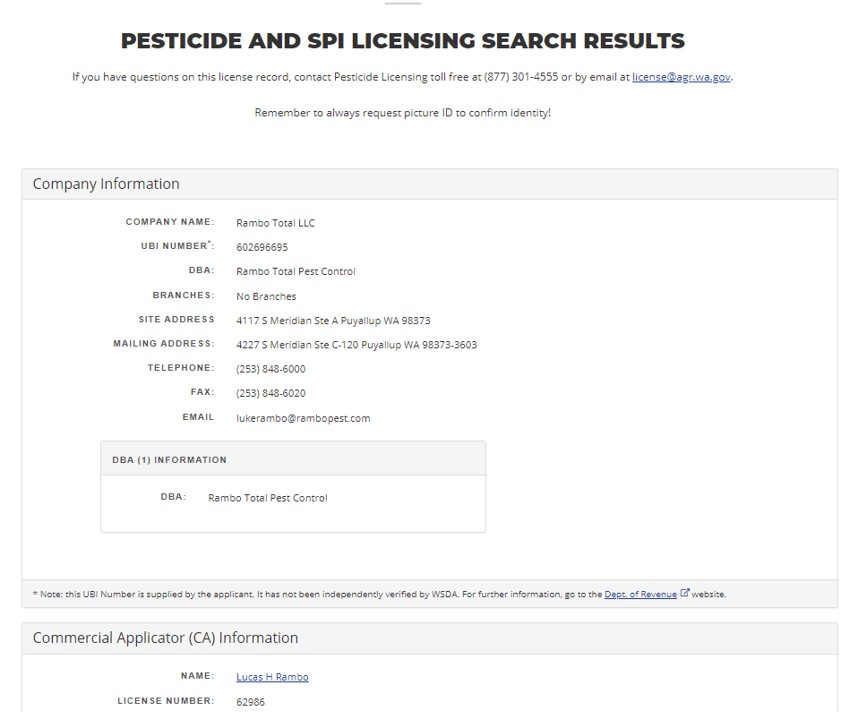858x712 pixels.
Task: Click the license@agr.wa.gov email link
Action: pyautogui.click(x=681, y=77)
